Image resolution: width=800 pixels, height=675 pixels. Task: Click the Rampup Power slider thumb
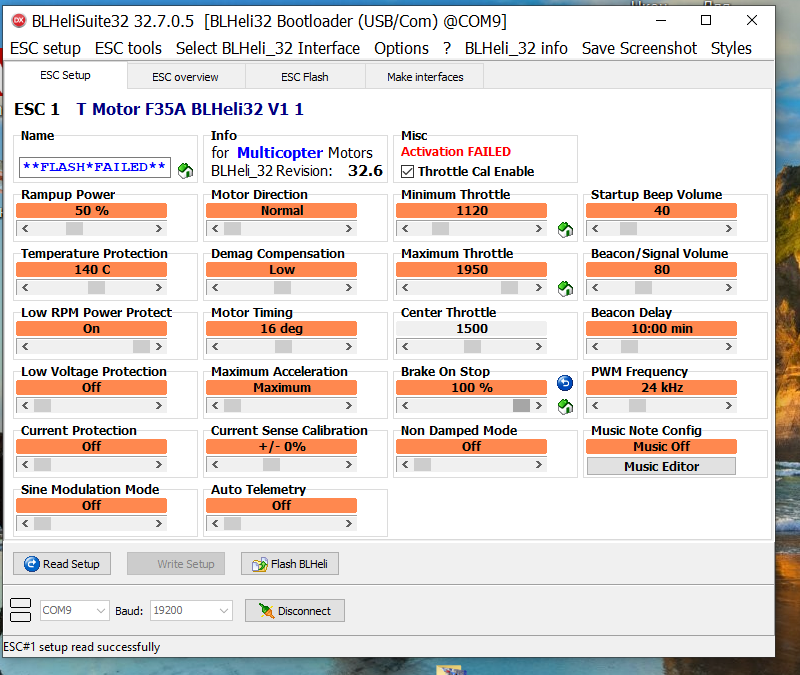pos(74,229)
